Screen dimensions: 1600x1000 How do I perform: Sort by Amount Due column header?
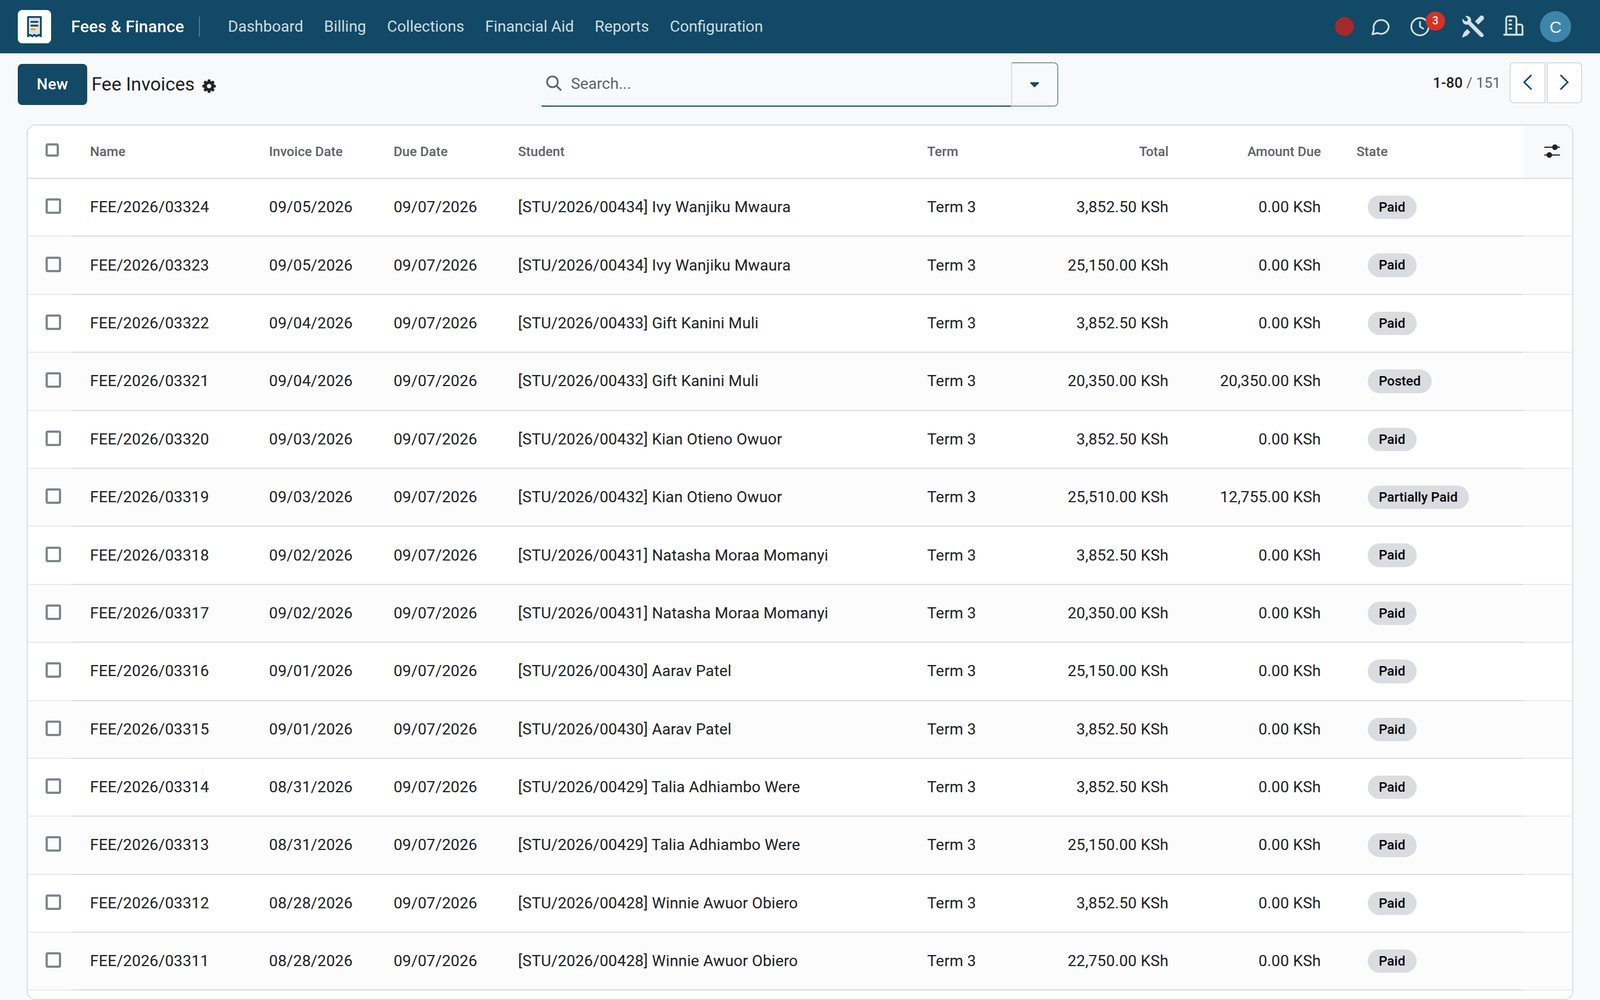1283,152
